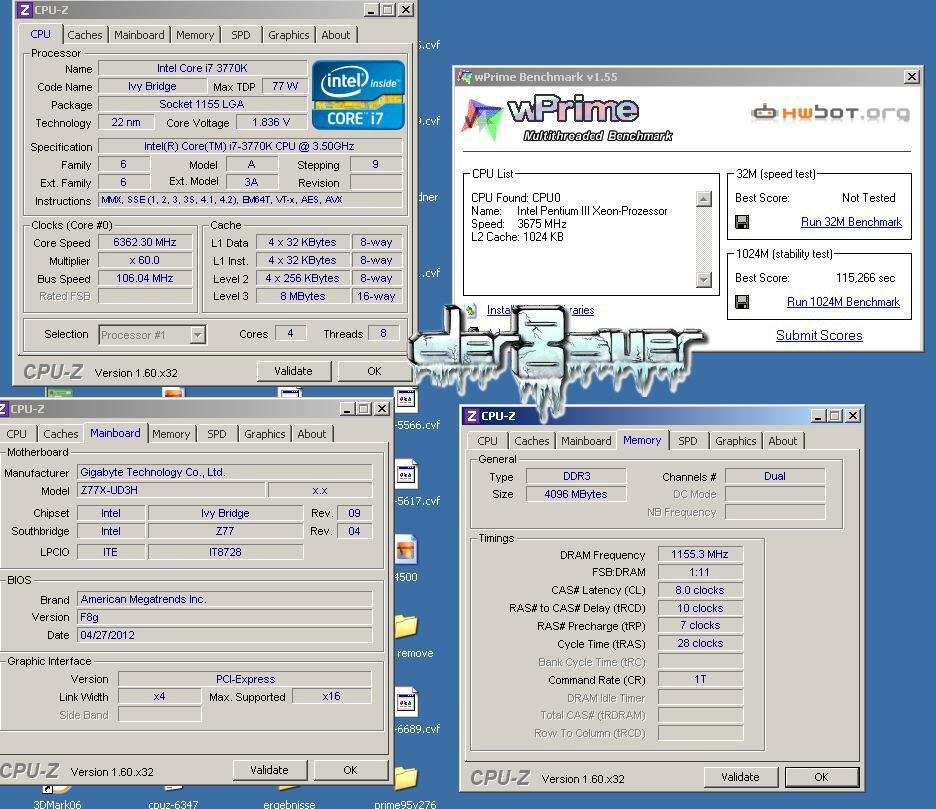Click the Core Voltage 1.836 V field
This screenshot has height=809, width=936.
point(271,122)
